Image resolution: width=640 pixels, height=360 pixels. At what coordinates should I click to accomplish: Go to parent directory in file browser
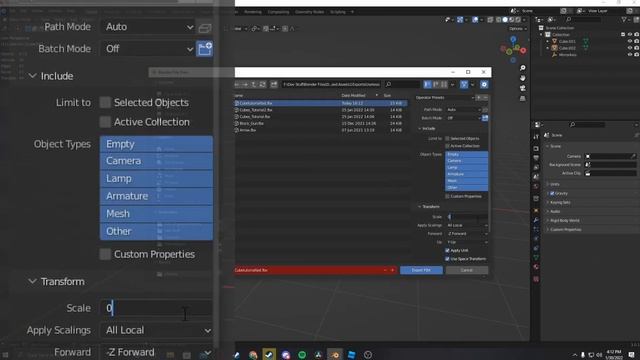(x=254, y=84)
